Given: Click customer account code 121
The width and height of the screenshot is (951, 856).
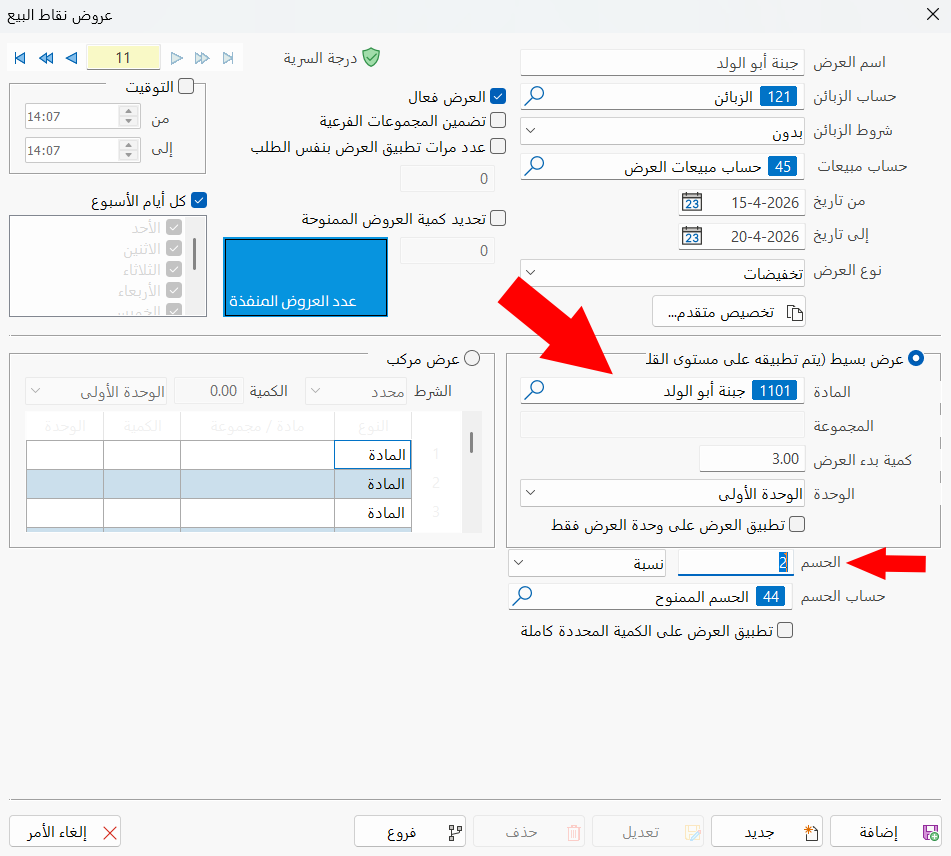Looking at the screenshot, I should 778,96.
